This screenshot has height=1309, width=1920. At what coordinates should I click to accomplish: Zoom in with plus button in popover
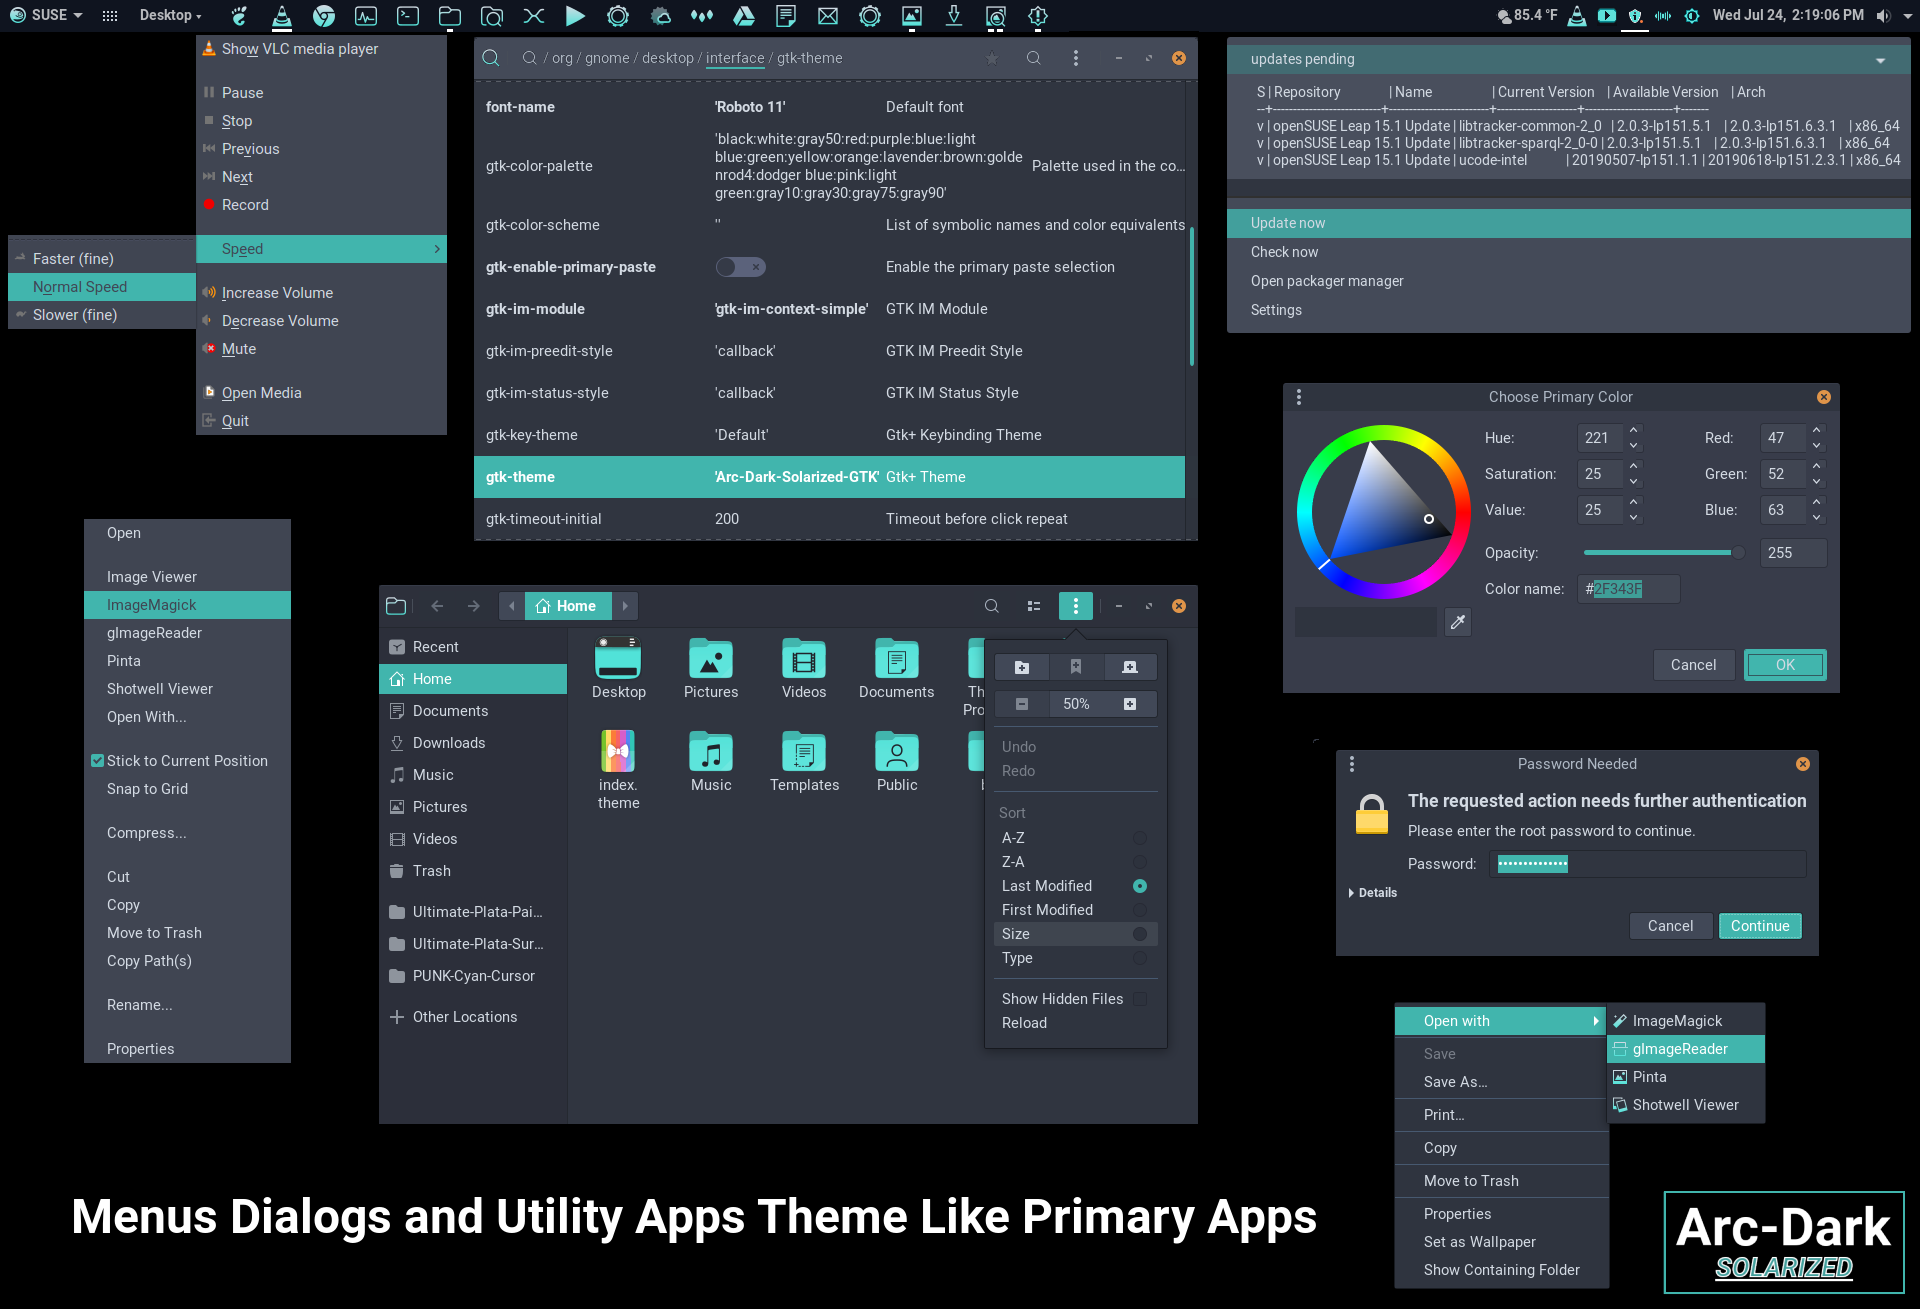click(1130, 704)
